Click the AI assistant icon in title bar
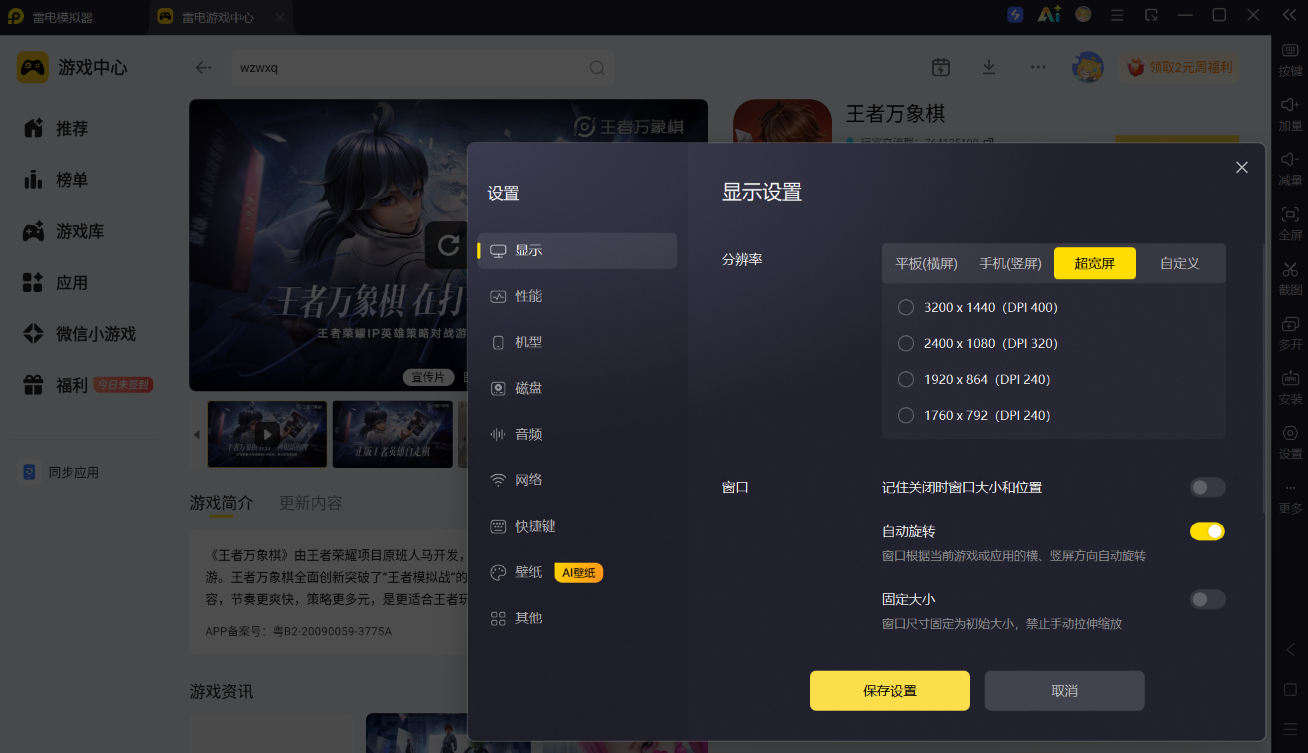 pyautogui.click(x=1049, y=15)
